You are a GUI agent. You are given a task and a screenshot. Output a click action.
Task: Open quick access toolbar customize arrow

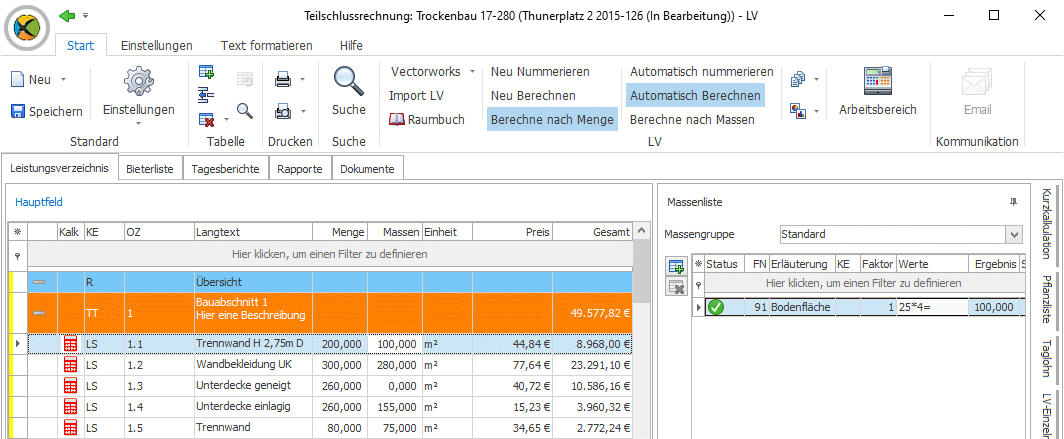tap(86, 15)
